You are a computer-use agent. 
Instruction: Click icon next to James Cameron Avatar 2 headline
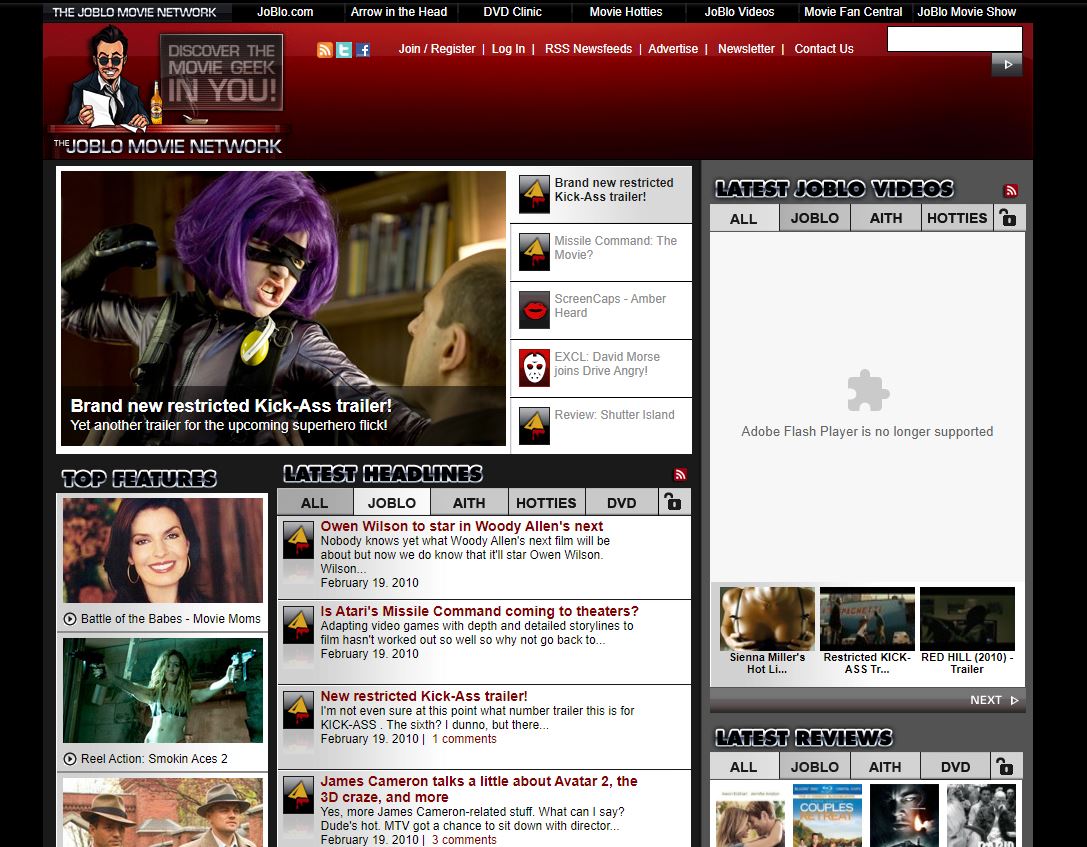pyautogui.click(x=299, y=796)
